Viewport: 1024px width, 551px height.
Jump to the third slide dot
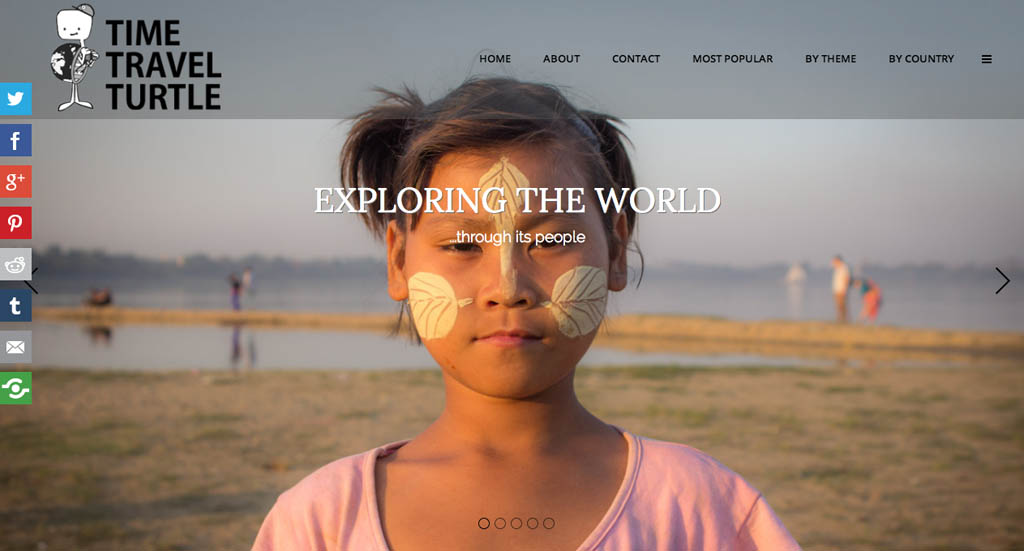[x=516, y=523]
